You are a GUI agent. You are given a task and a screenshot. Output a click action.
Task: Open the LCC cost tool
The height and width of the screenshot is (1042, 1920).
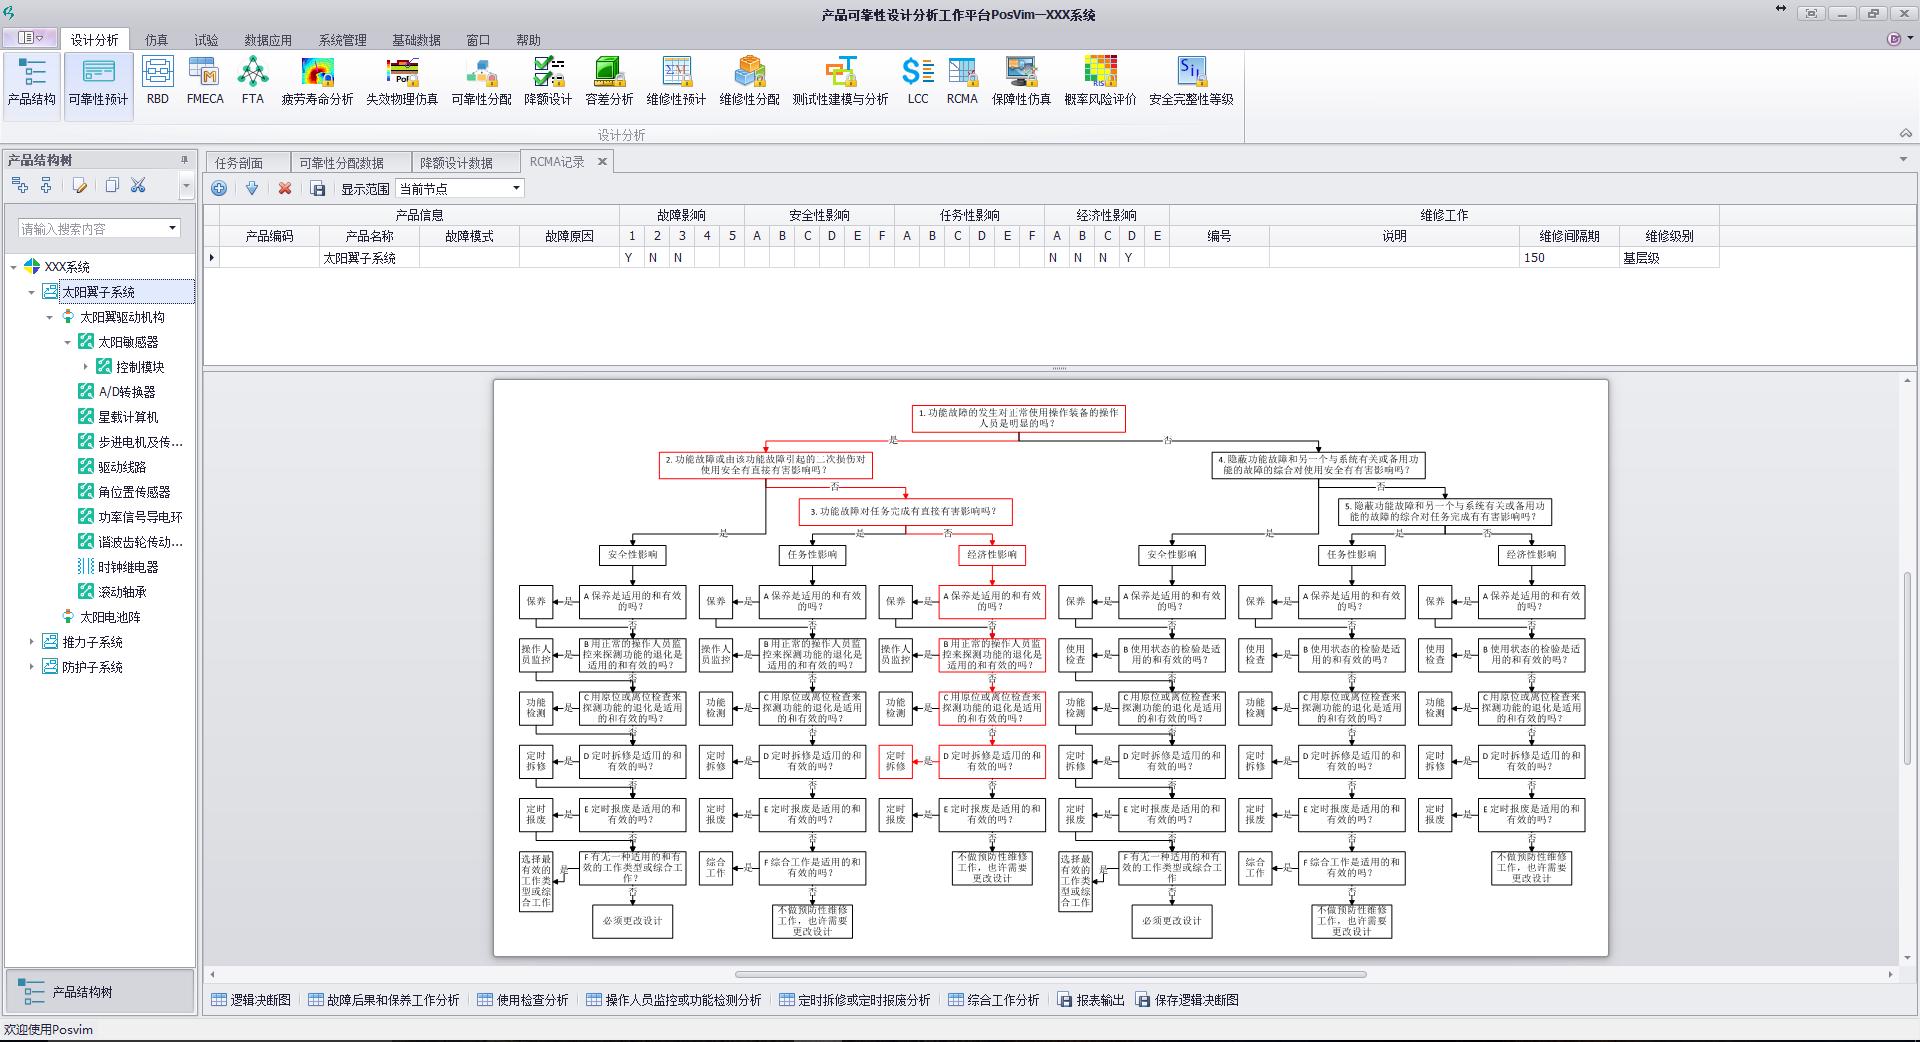918,82
